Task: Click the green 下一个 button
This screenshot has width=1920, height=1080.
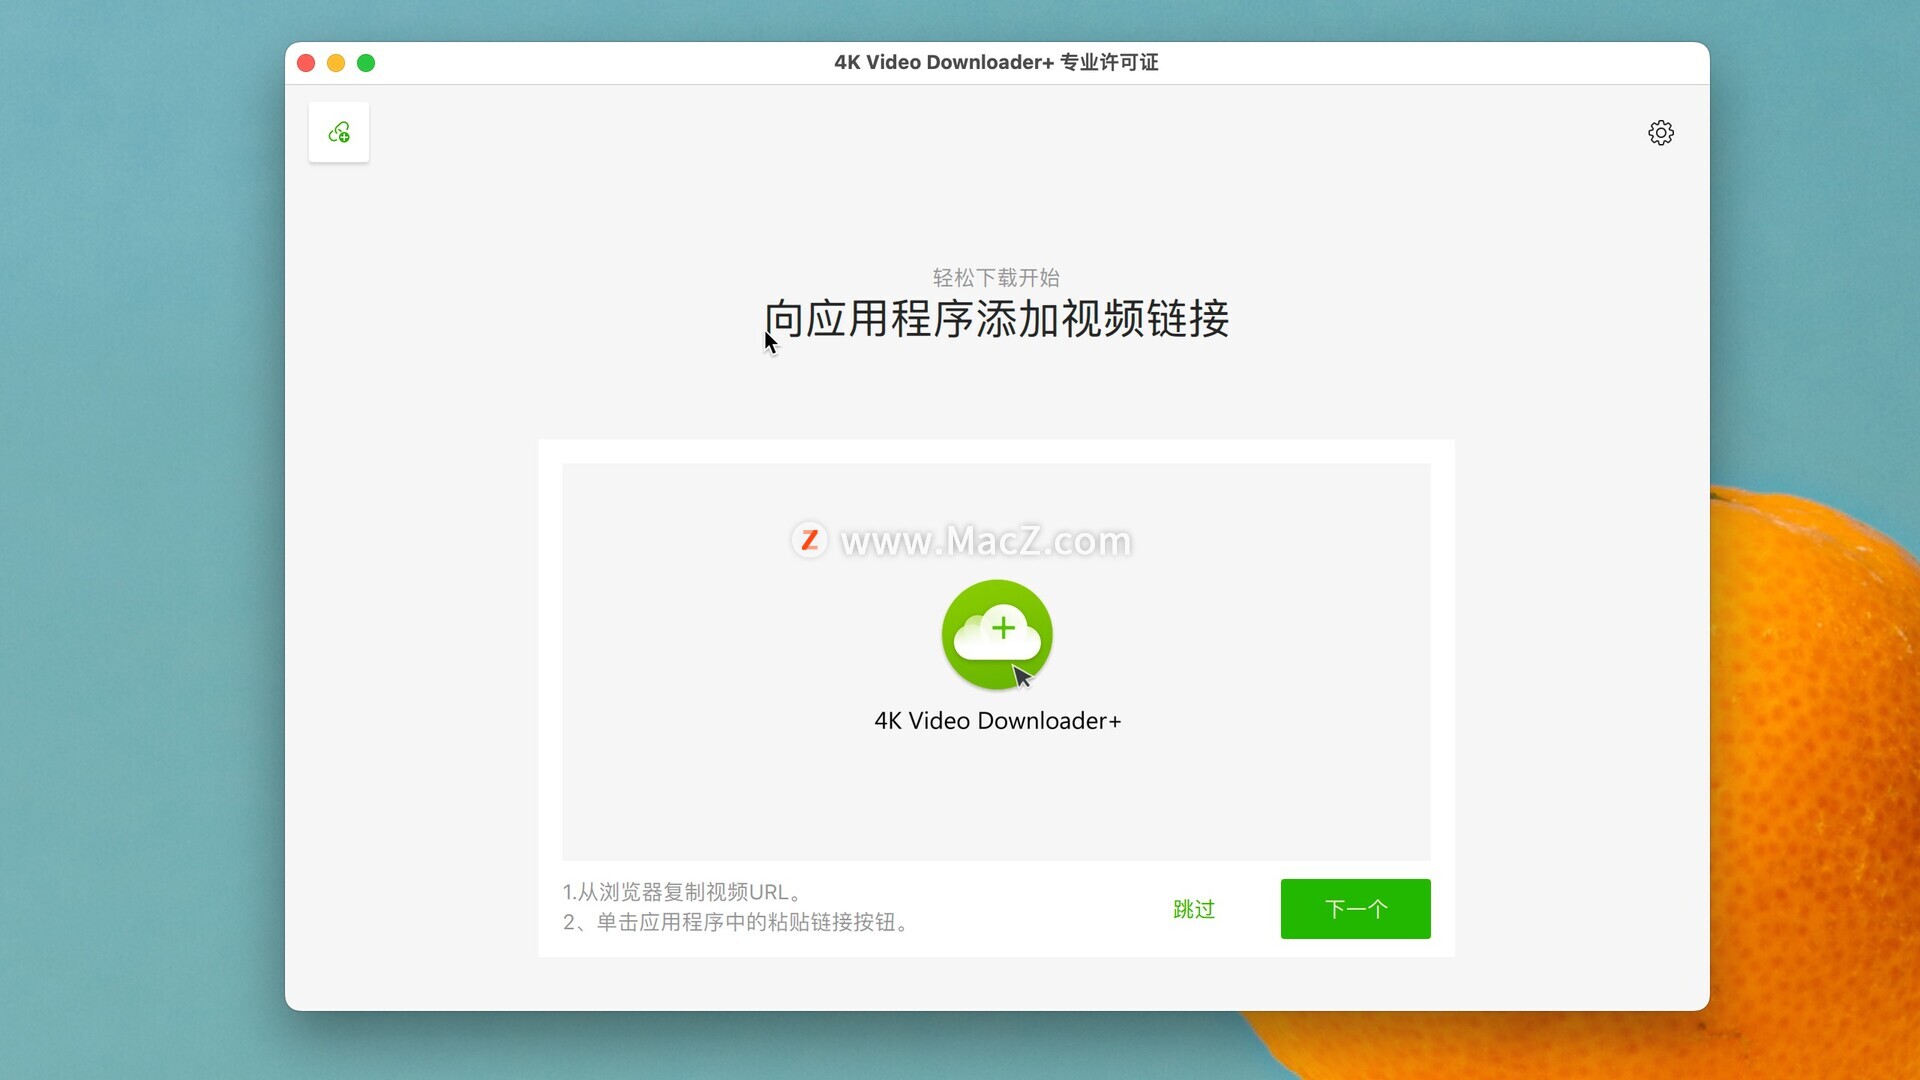Action: click(1355, 909)
